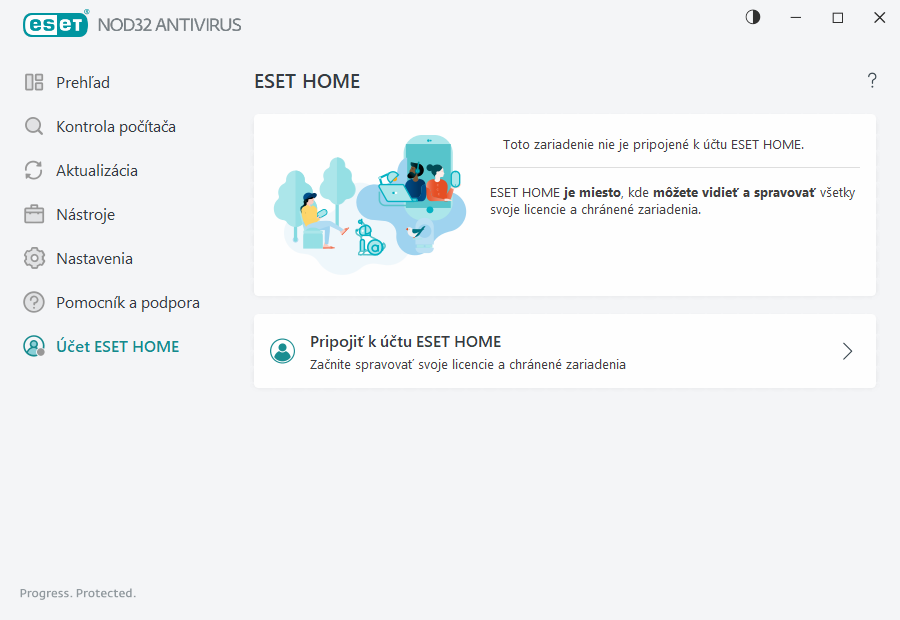The height and width of the screenshot is (620, 900).
Task: Expand the Pripojiť k účtu chevron arrow
Action: click(847, 351)
